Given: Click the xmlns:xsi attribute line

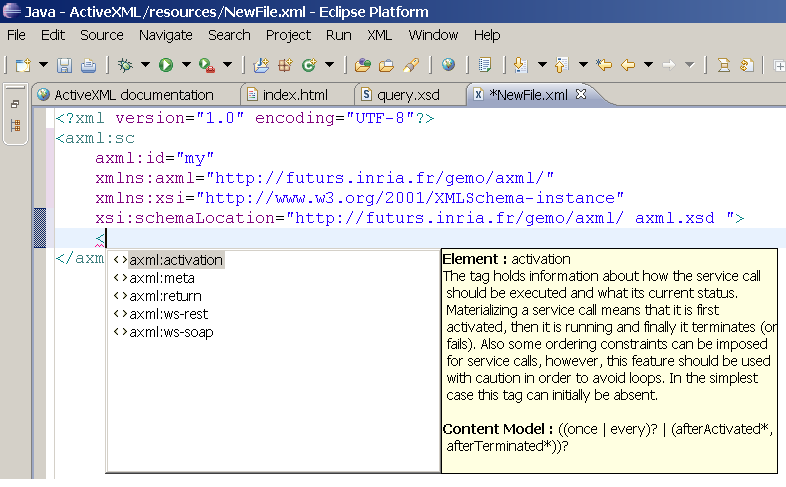Looking at the screenshot, I should (359, 198).
